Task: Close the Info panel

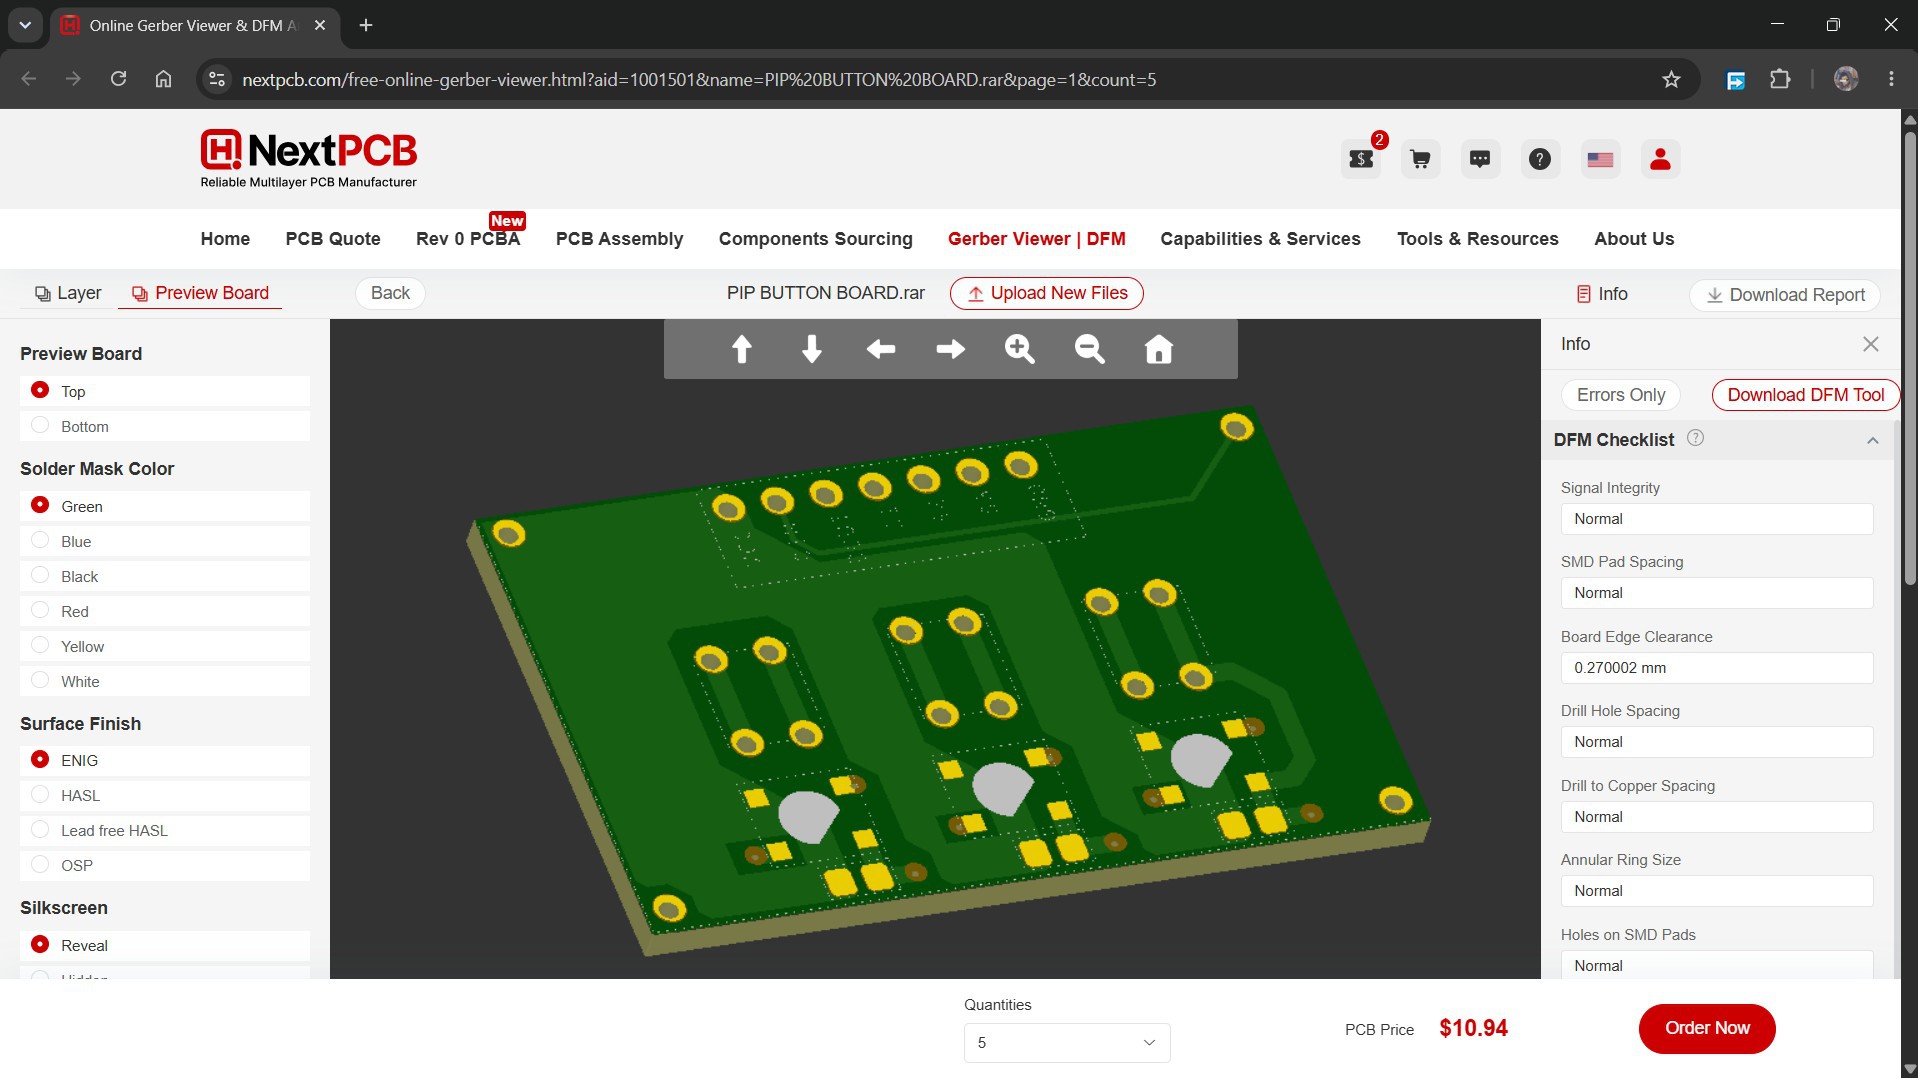Action: 1870,344
